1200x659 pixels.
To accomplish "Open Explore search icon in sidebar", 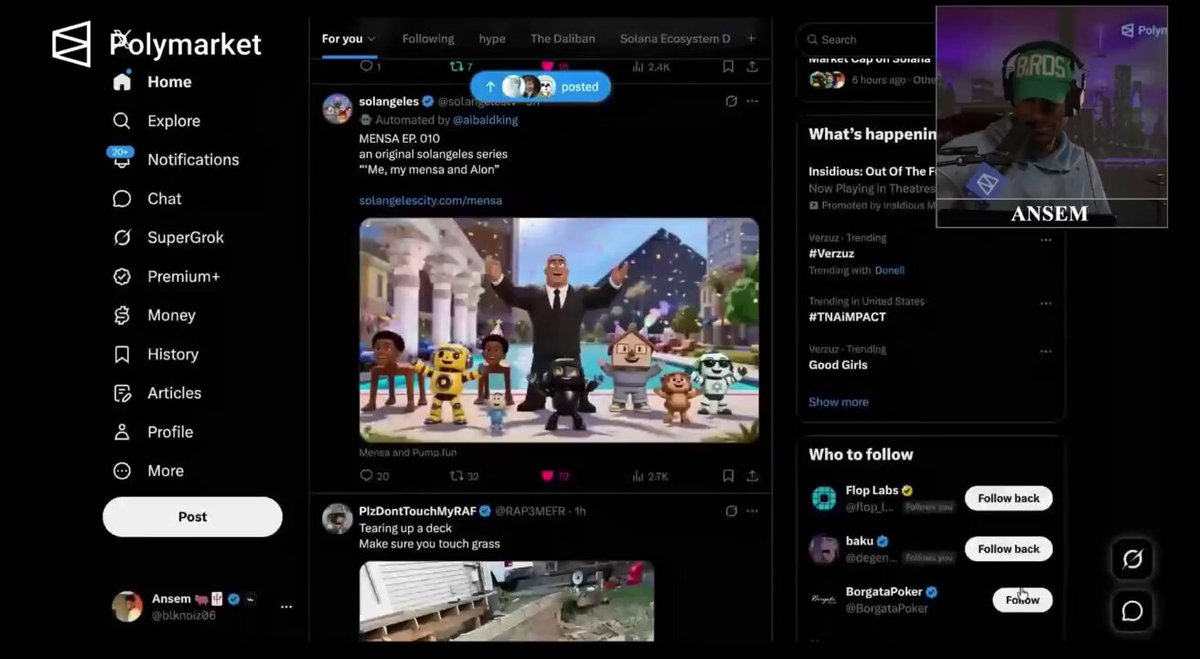I will point(122,121).
